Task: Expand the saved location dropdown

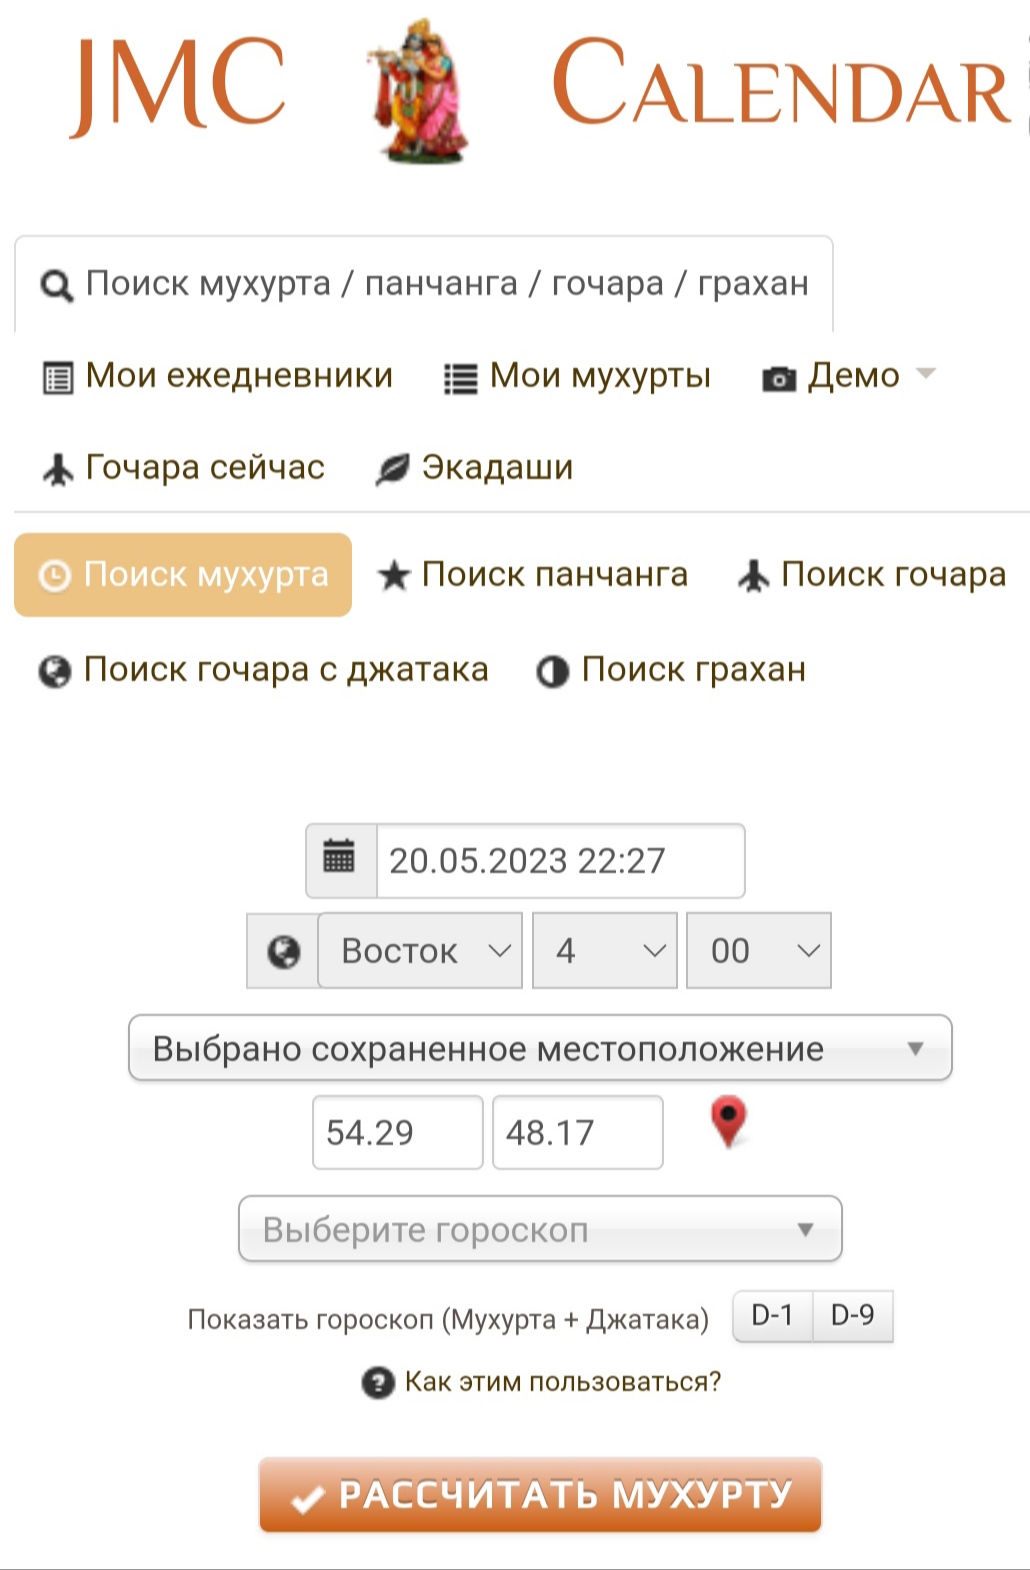Action: [x=540, y=1048]
